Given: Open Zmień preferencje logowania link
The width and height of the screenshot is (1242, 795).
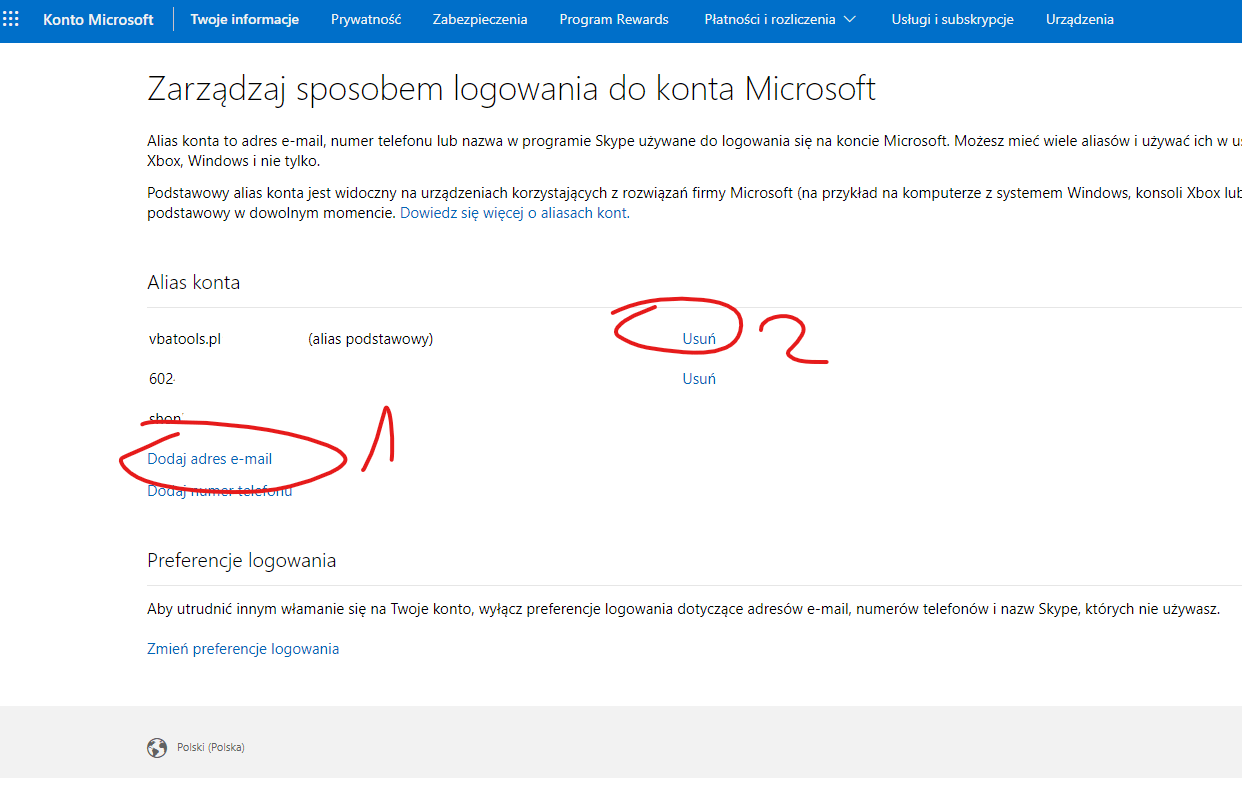Looking at the screenshot, I should [243, 649].
